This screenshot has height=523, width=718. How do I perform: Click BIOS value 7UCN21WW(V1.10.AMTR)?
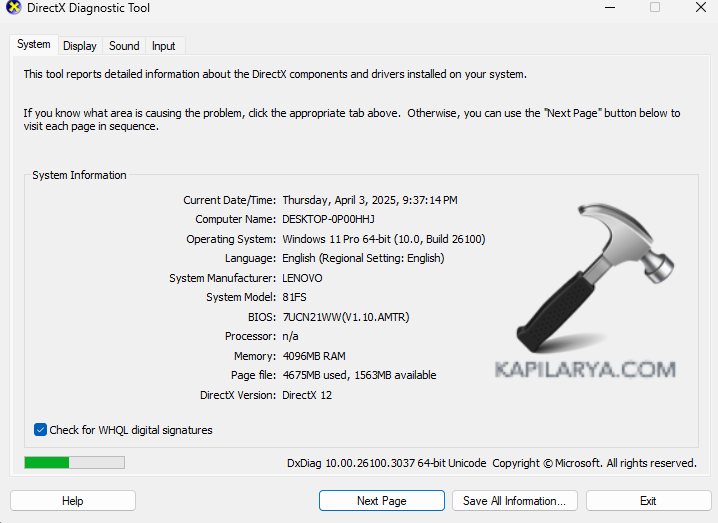click(346, 317)
